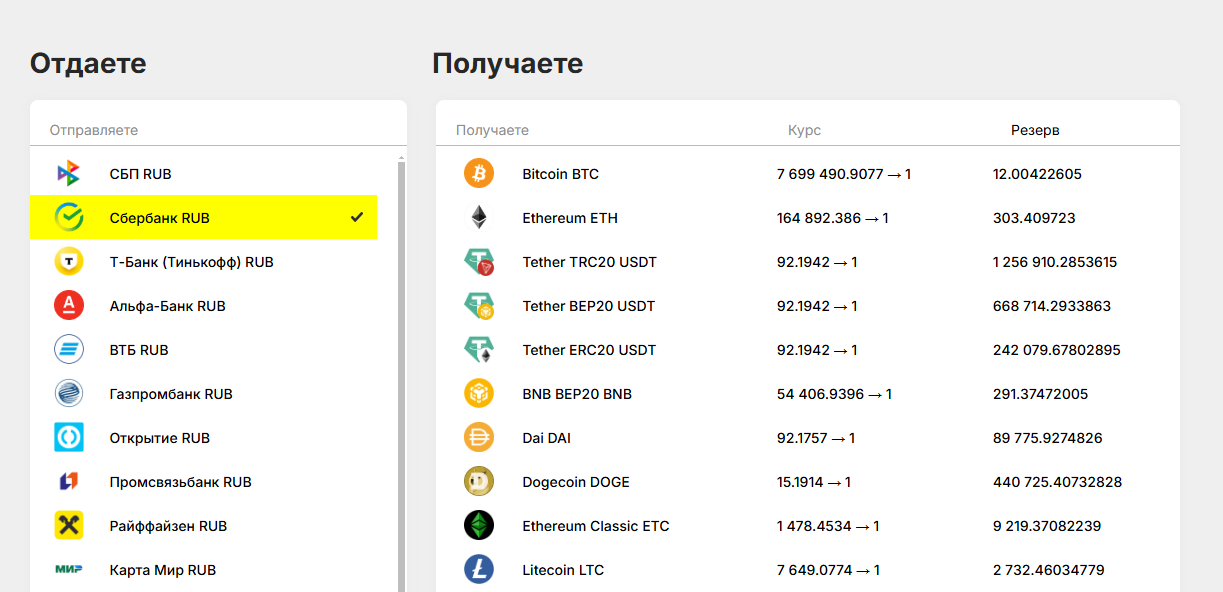Screen dimensions: 1223x592
Task: Select Промсвязьбанк RUB payment option
Action: coord(204,482)
